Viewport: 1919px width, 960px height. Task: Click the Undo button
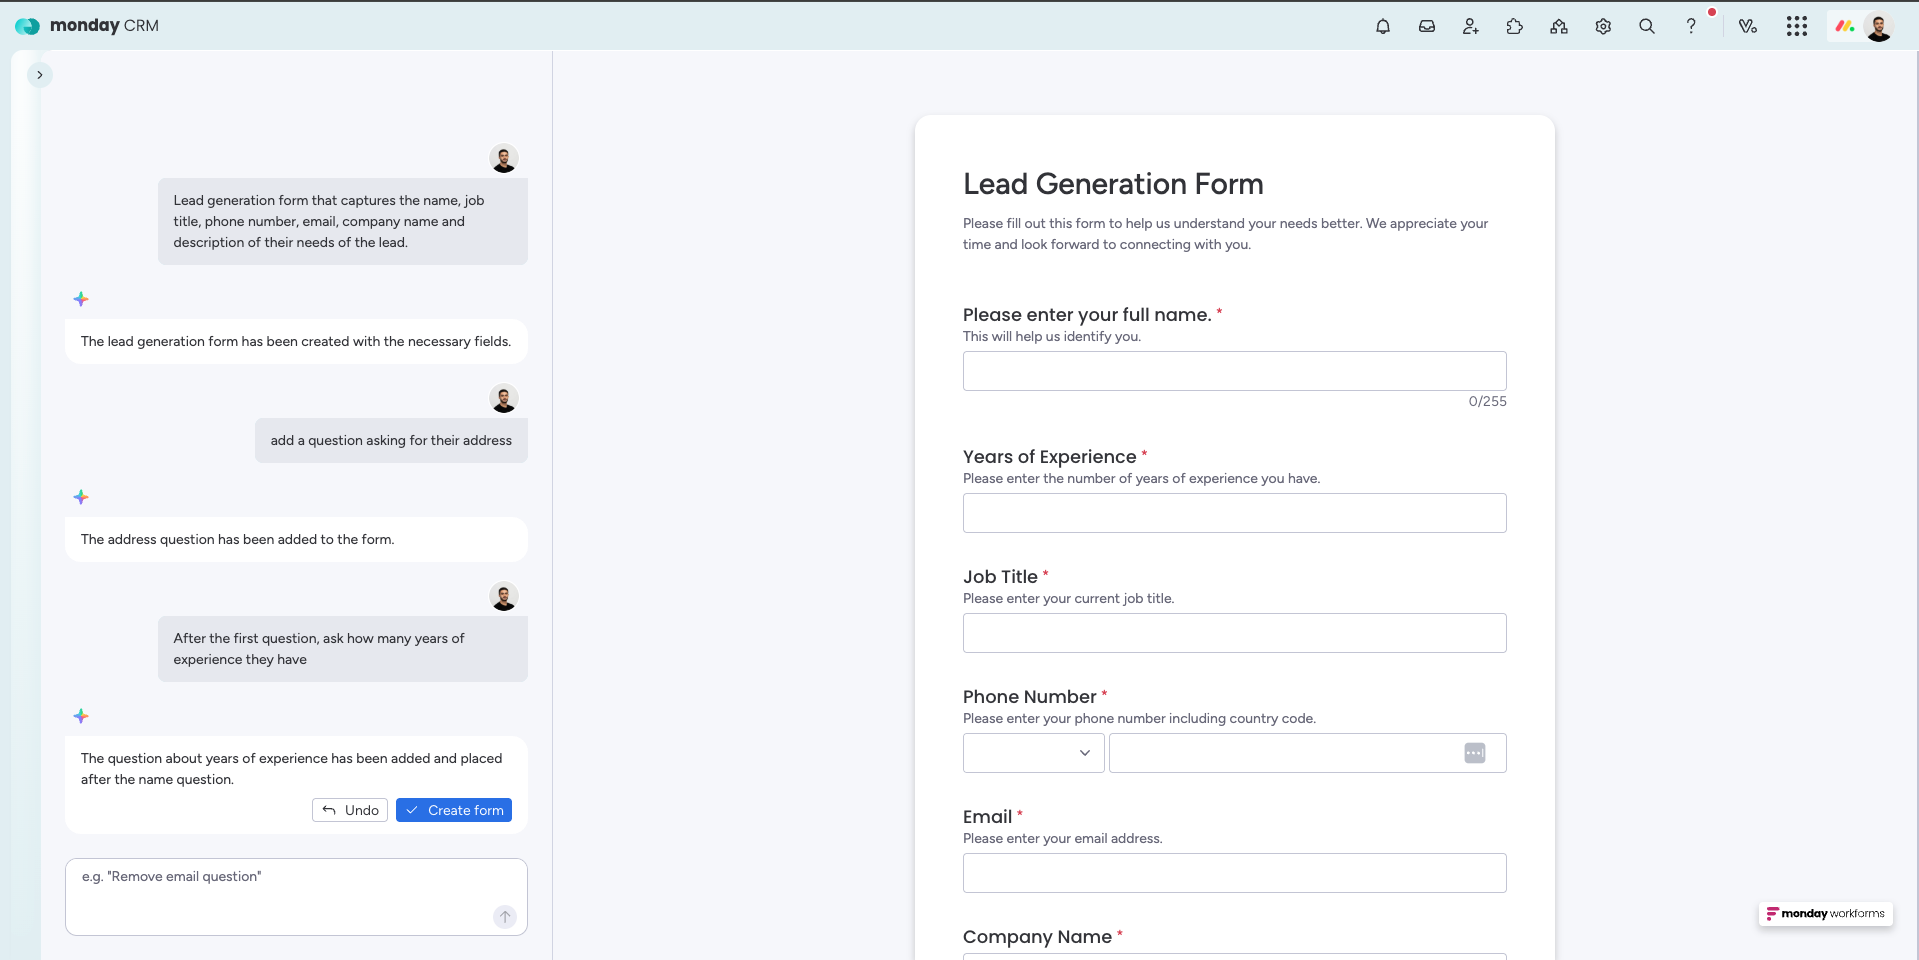[x=350, y=810]
